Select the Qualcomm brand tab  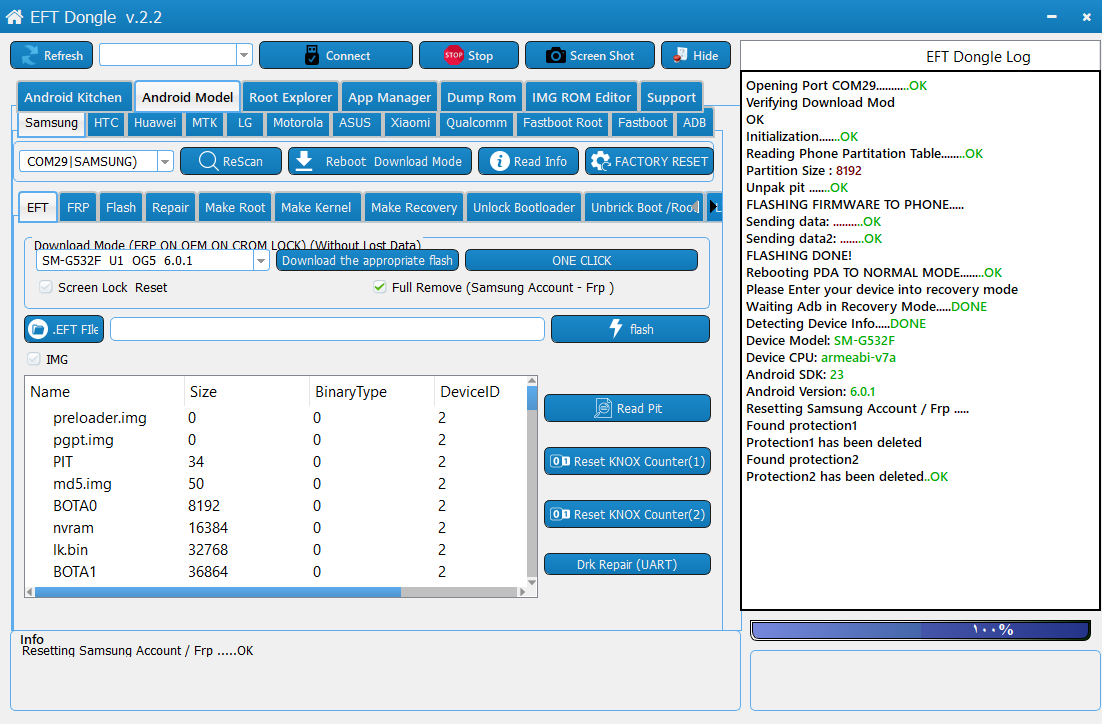tap(477, 123)
